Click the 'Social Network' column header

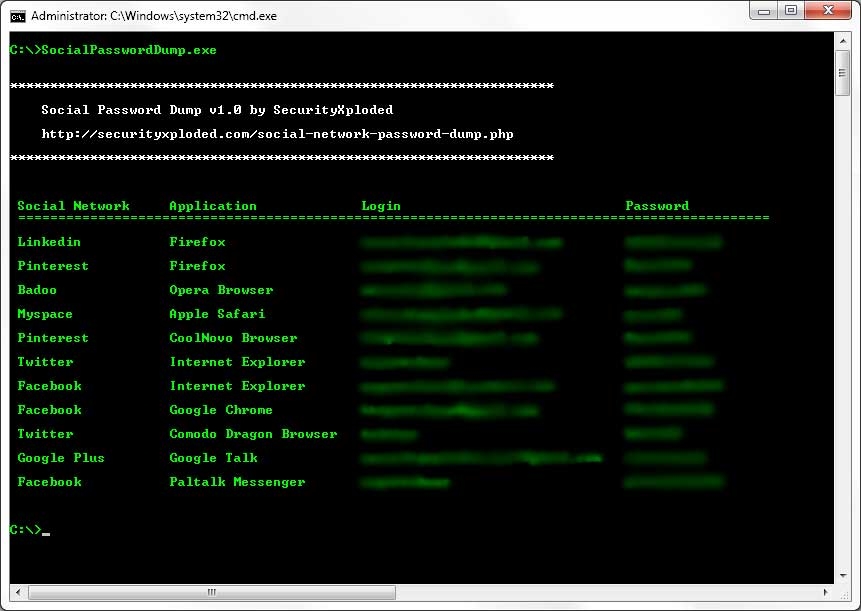74,206
